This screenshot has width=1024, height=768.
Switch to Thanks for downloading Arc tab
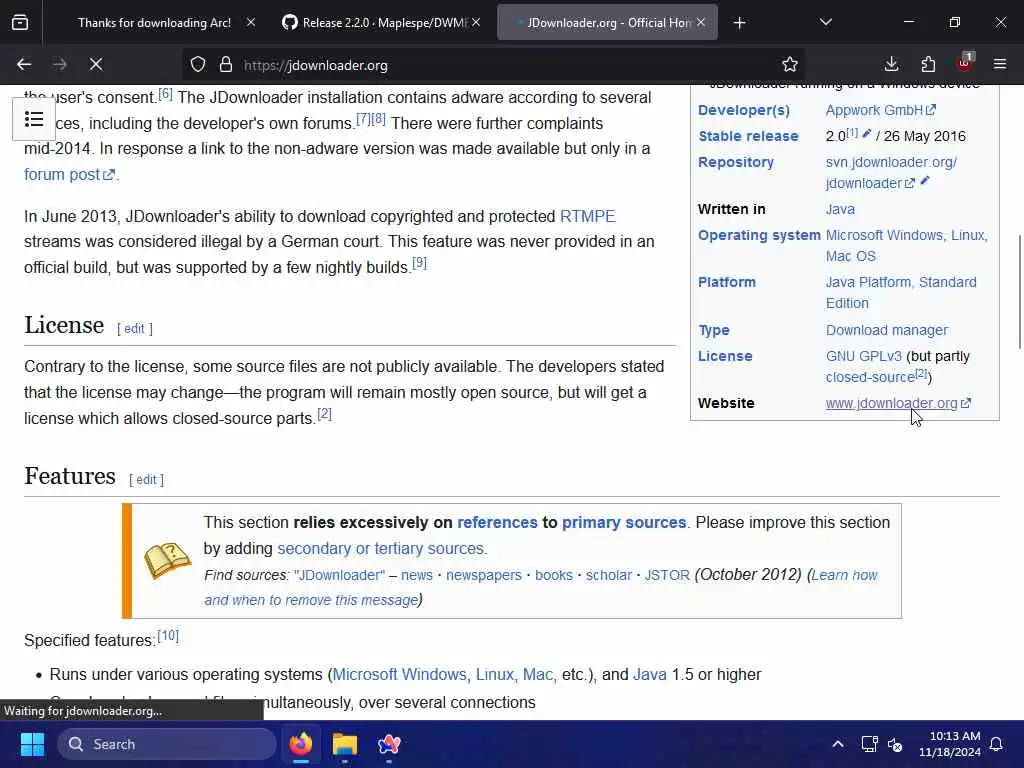click(153, 23)
